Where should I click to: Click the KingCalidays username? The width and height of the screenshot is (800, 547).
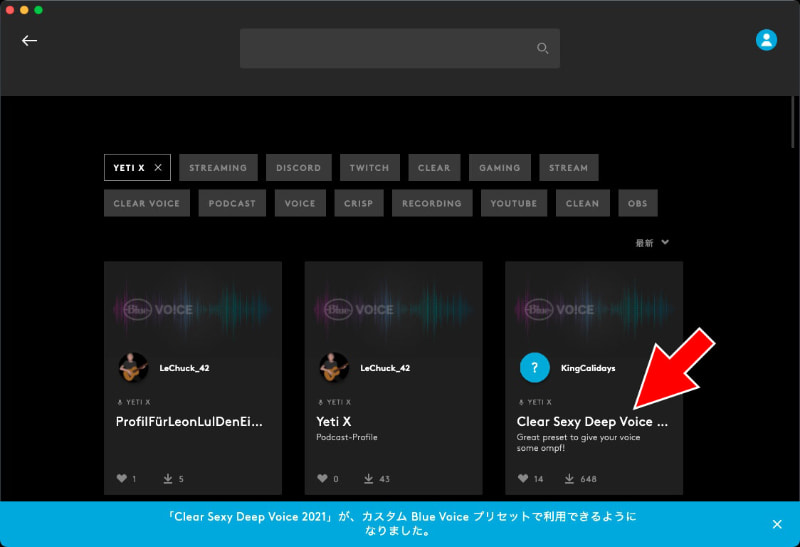(x=588, y=368)
